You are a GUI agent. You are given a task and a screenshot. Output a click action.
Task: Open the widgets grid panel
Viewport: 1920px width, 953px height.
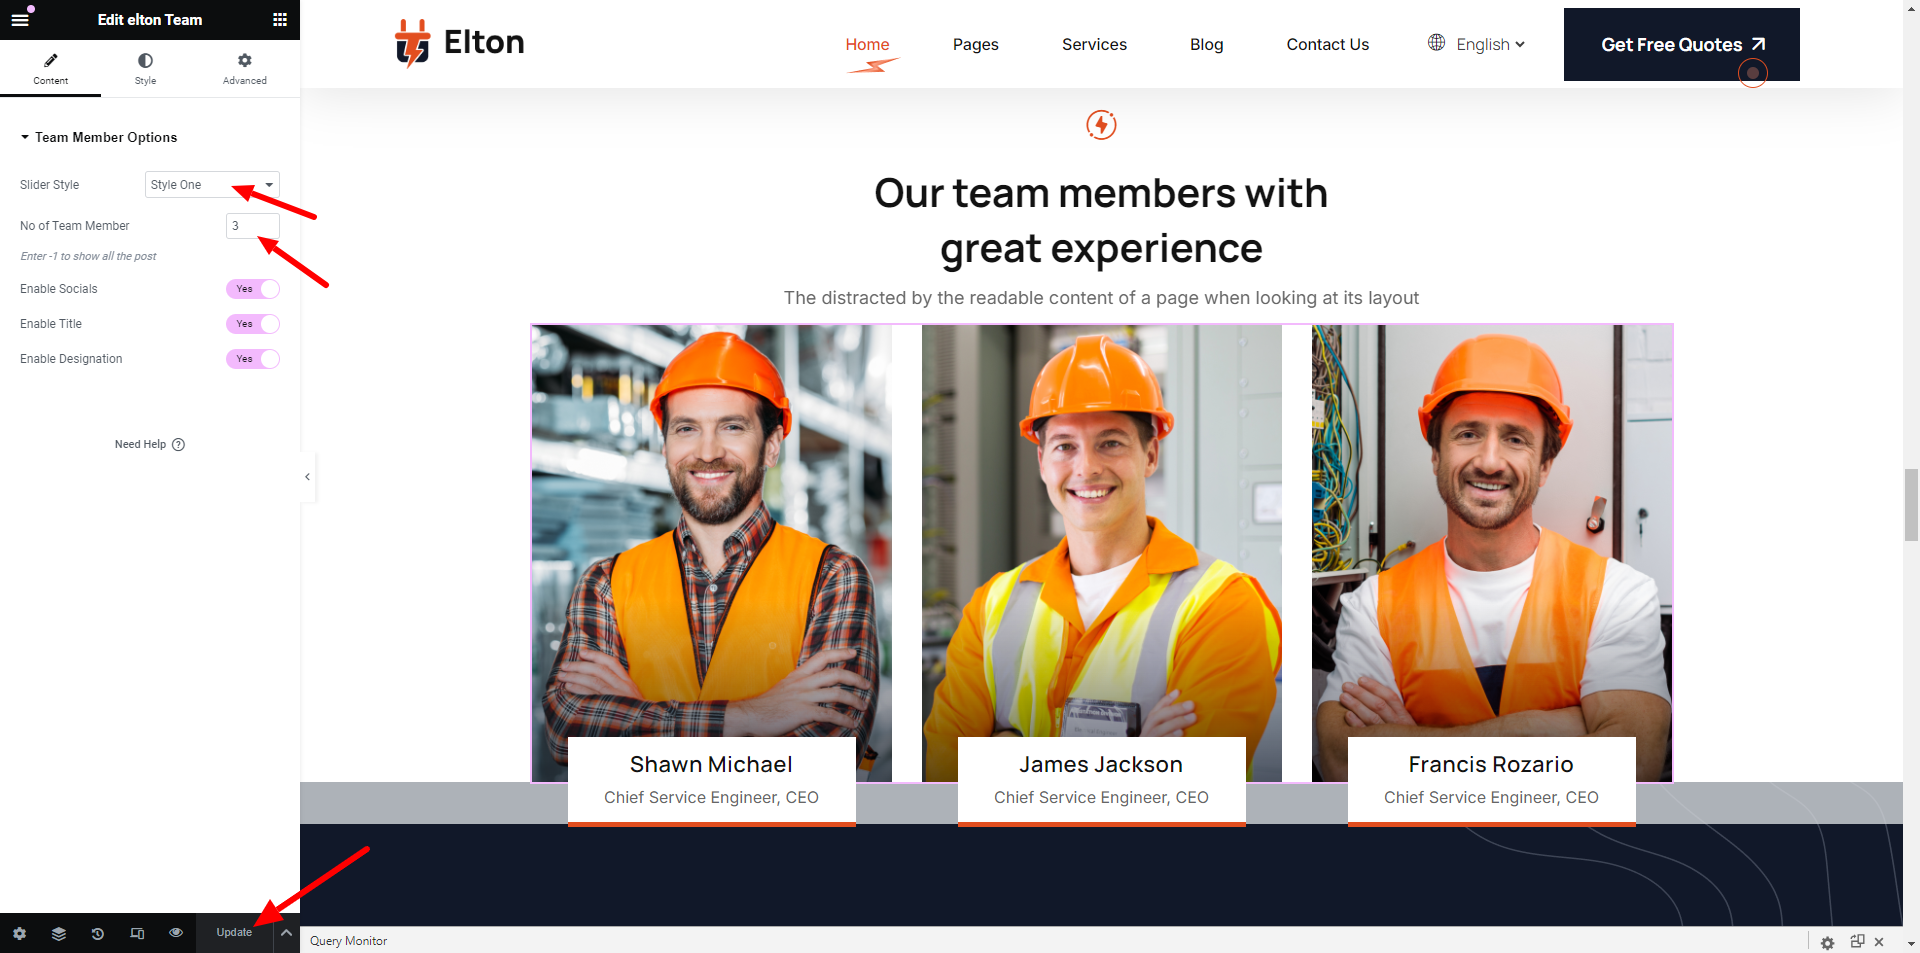pos(280,20)
